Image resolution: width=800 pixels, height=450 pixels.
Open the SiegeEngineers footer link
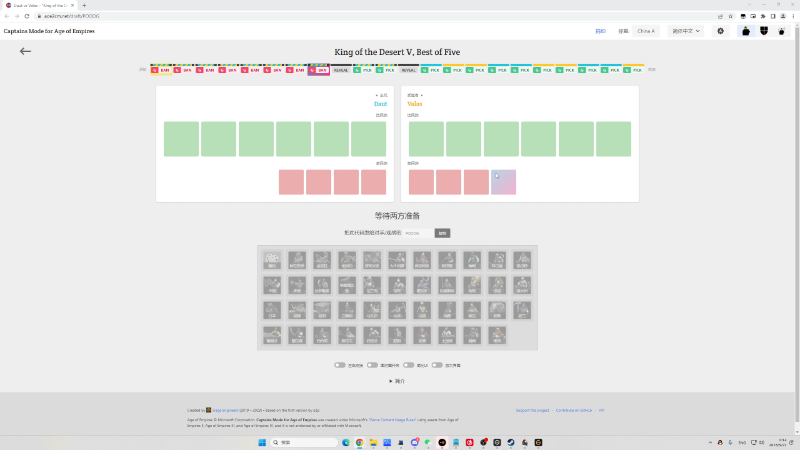coord(225,410)
